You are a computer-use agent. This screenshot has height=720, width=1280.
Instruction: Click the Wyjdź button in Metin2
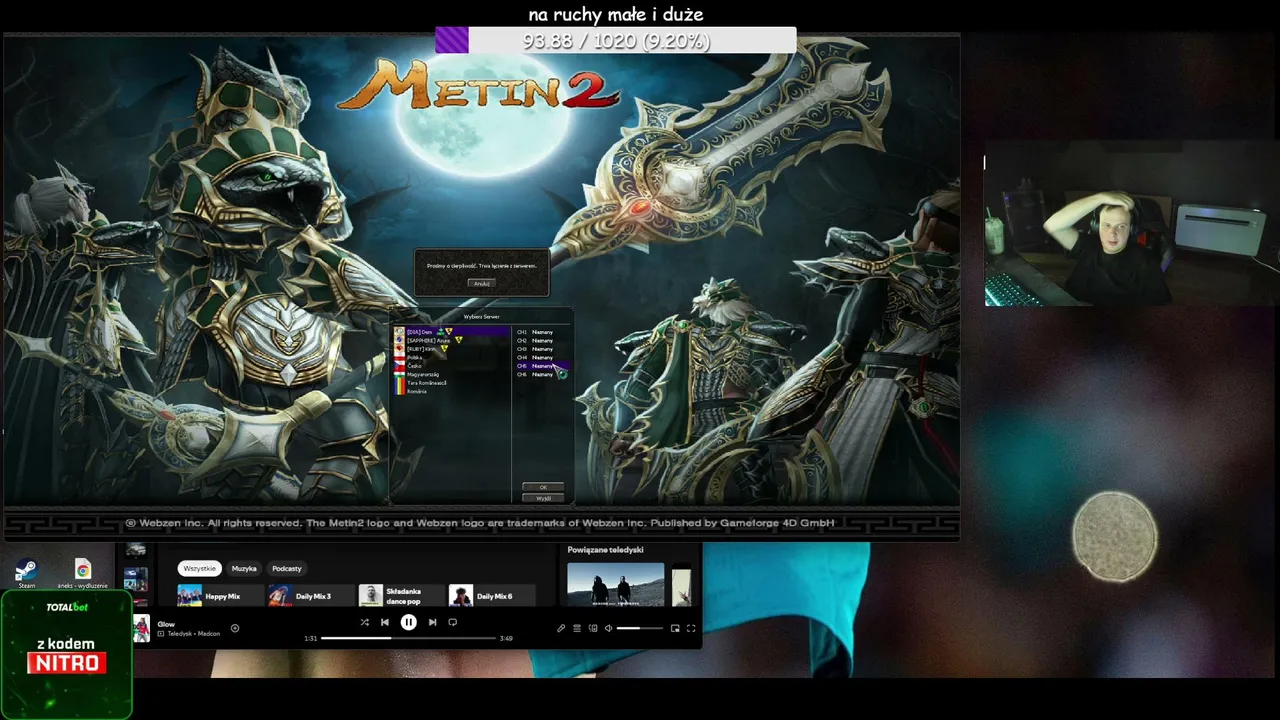(543, 498)
